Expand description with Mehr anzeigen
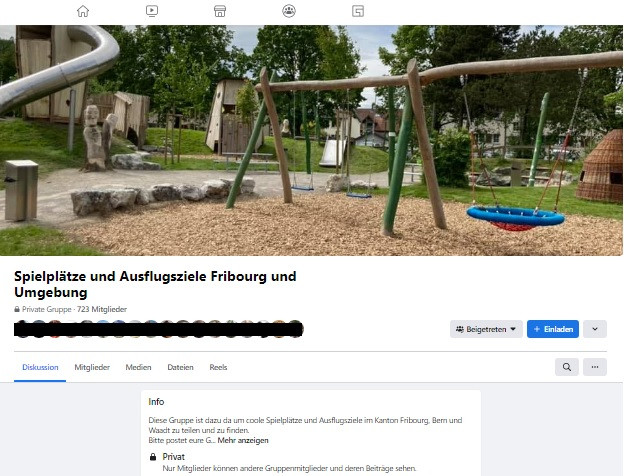Screen dimensions: 624x476 pyautogui.click(x=243, y=440)
